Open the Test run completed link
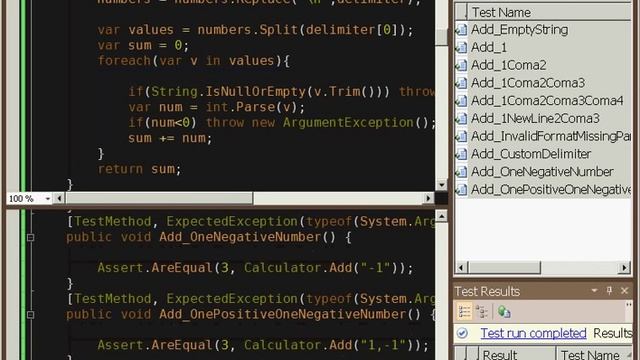Viewport: 640px width, 360px height. pos(533,333)
